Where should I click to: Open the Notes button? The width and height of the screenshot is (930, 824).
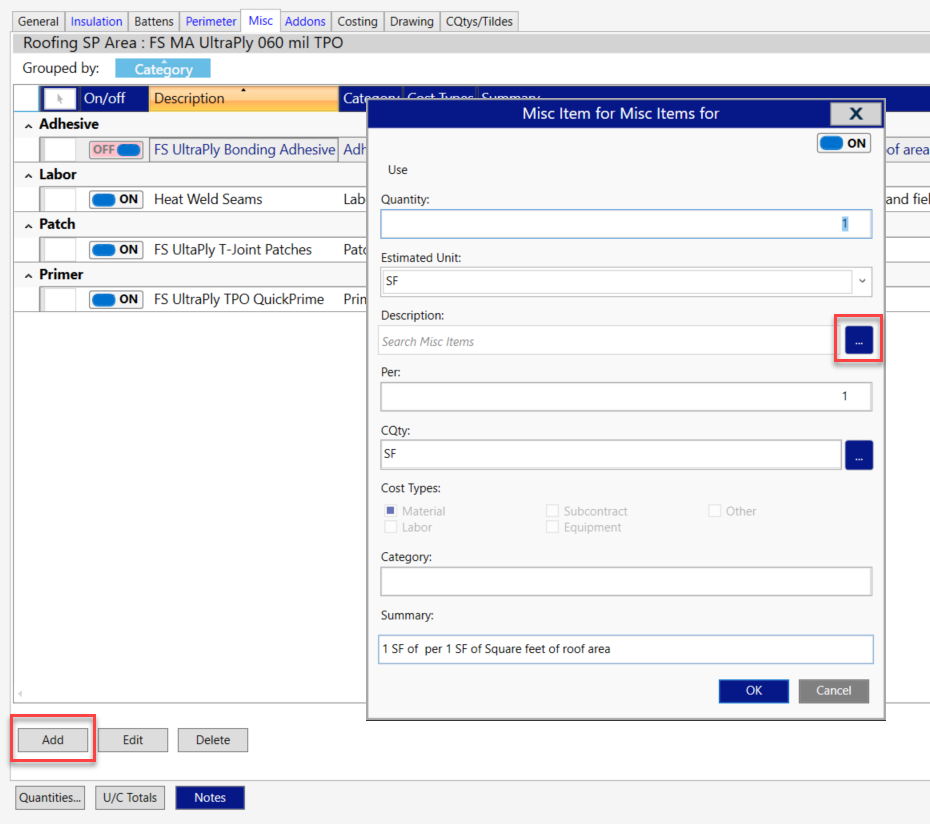(x=210, y=797)
